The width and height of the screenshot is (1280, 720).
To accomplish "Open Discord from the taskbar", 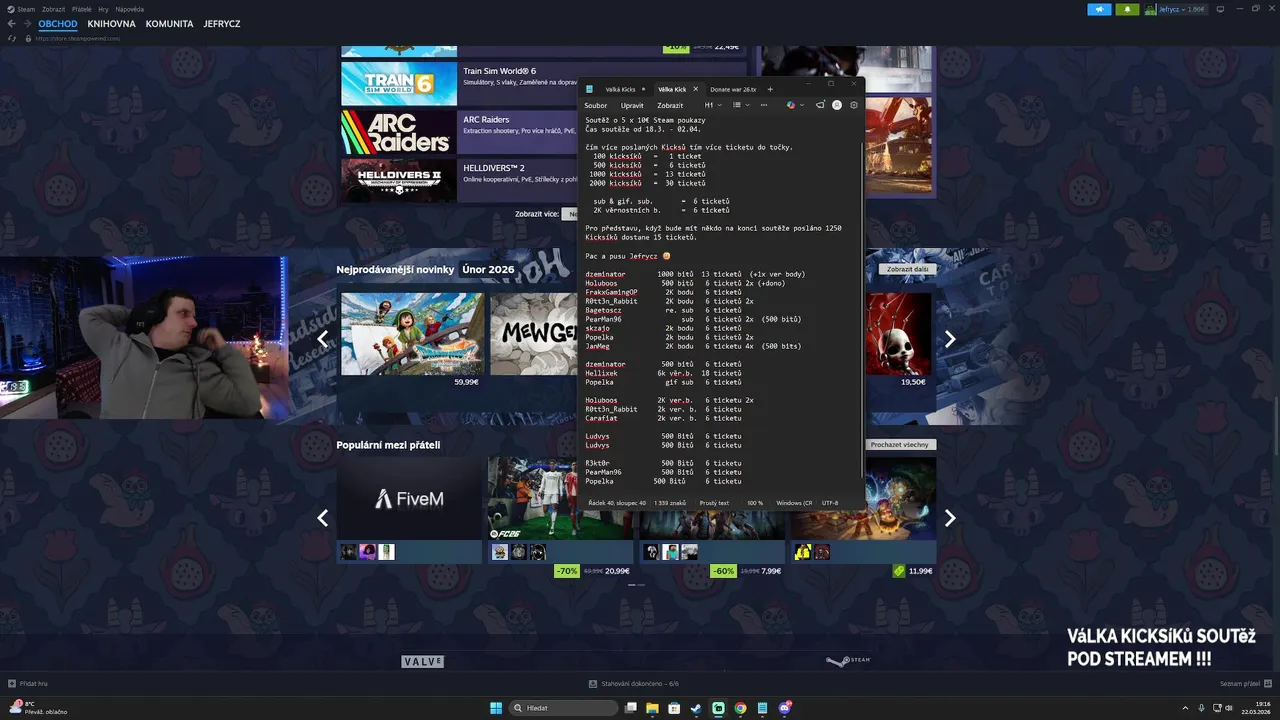I will [x=785, y=708].
